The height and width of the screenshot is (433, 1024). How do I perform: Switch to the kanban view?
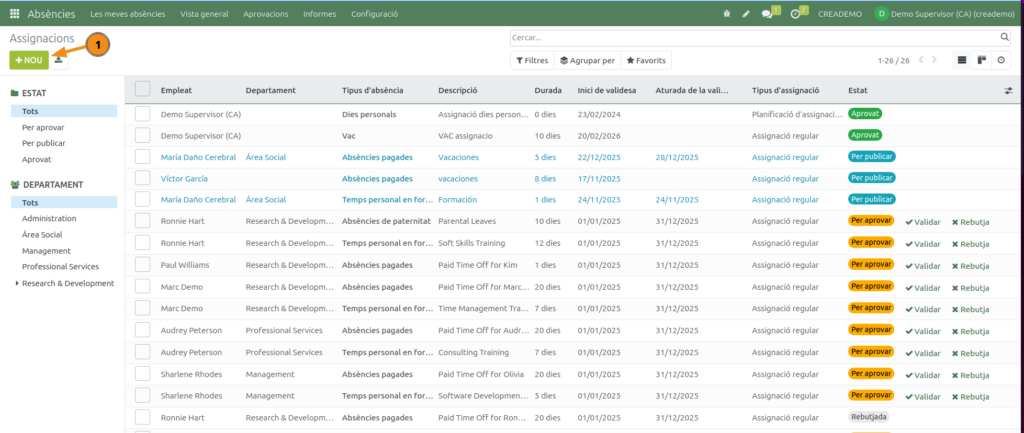pos(982,60)
